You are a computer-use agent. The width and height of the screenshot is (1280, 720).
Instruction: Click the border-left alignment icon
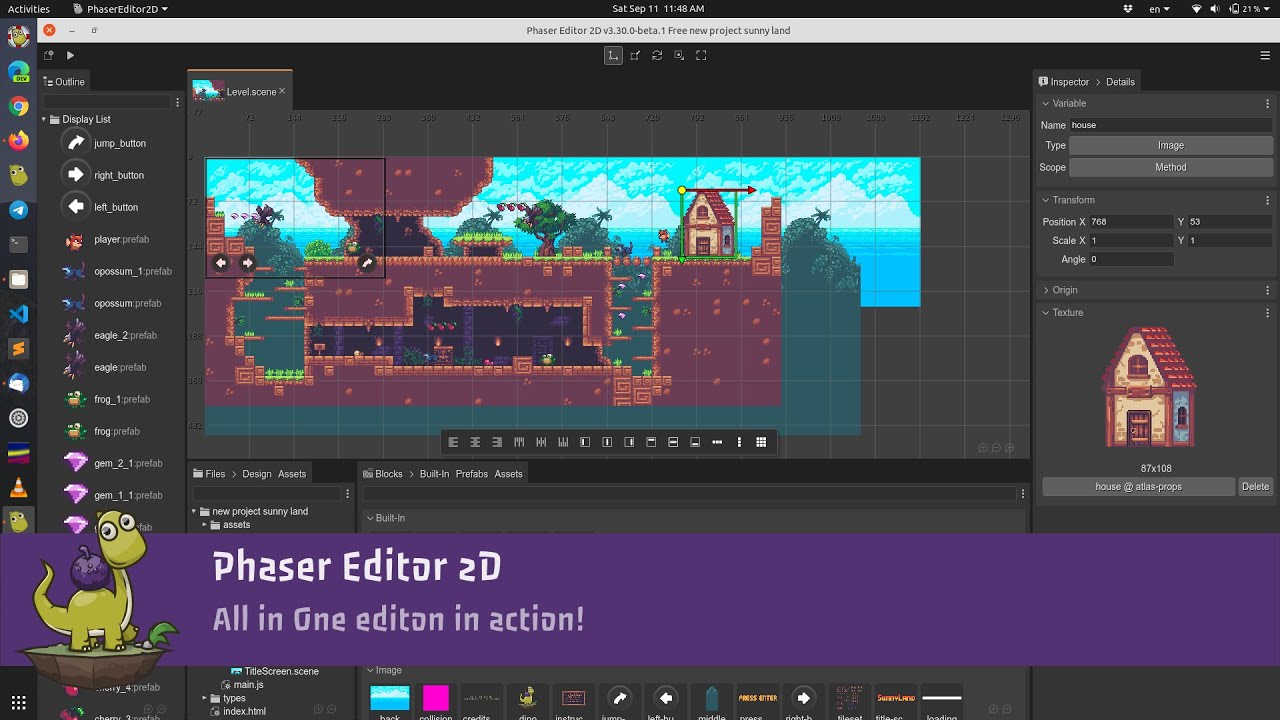(x=585, y=442)
